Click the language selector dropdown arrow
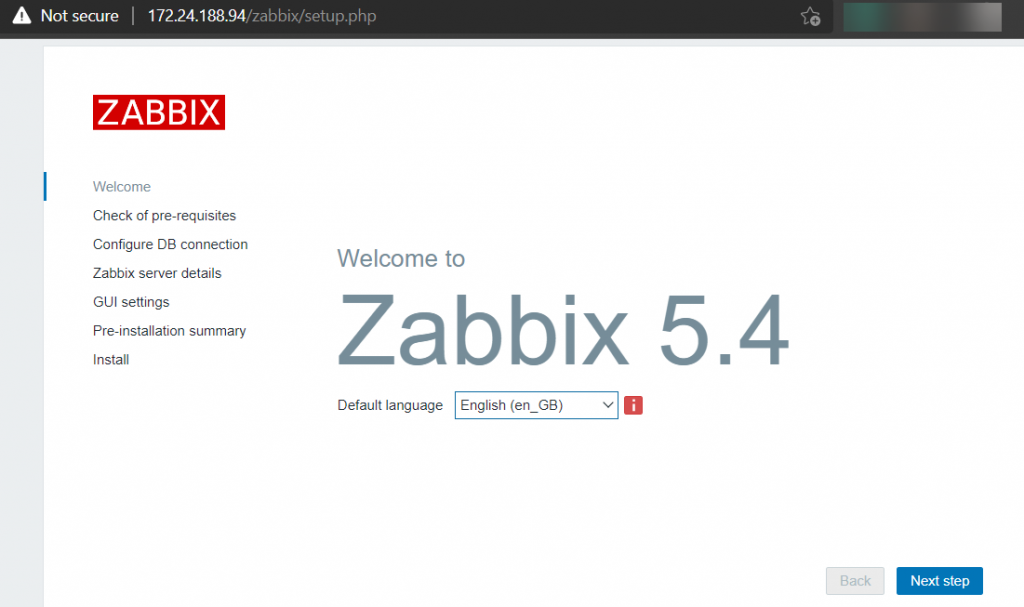Screen dimensions: 1024x607 coord(608,405)
